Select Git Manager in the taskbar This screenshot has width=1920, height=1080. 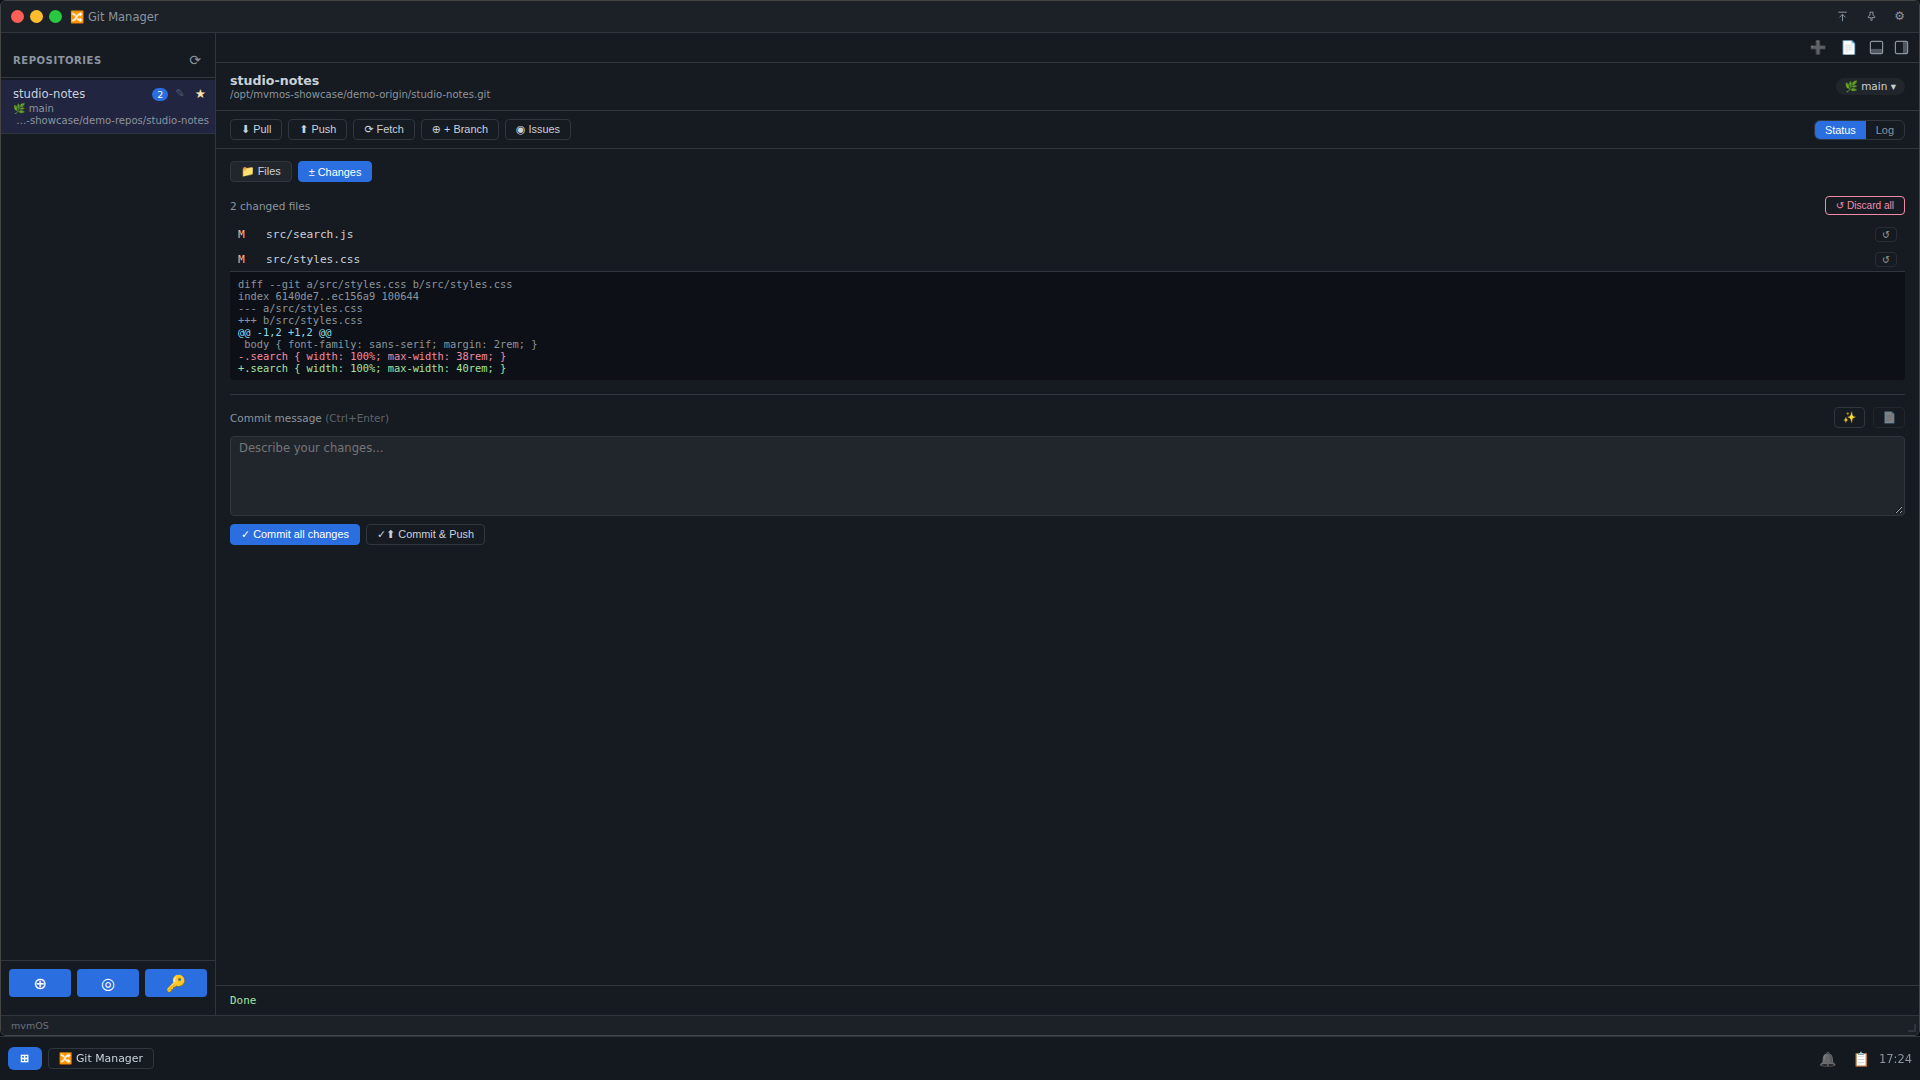coord(101,1058)
